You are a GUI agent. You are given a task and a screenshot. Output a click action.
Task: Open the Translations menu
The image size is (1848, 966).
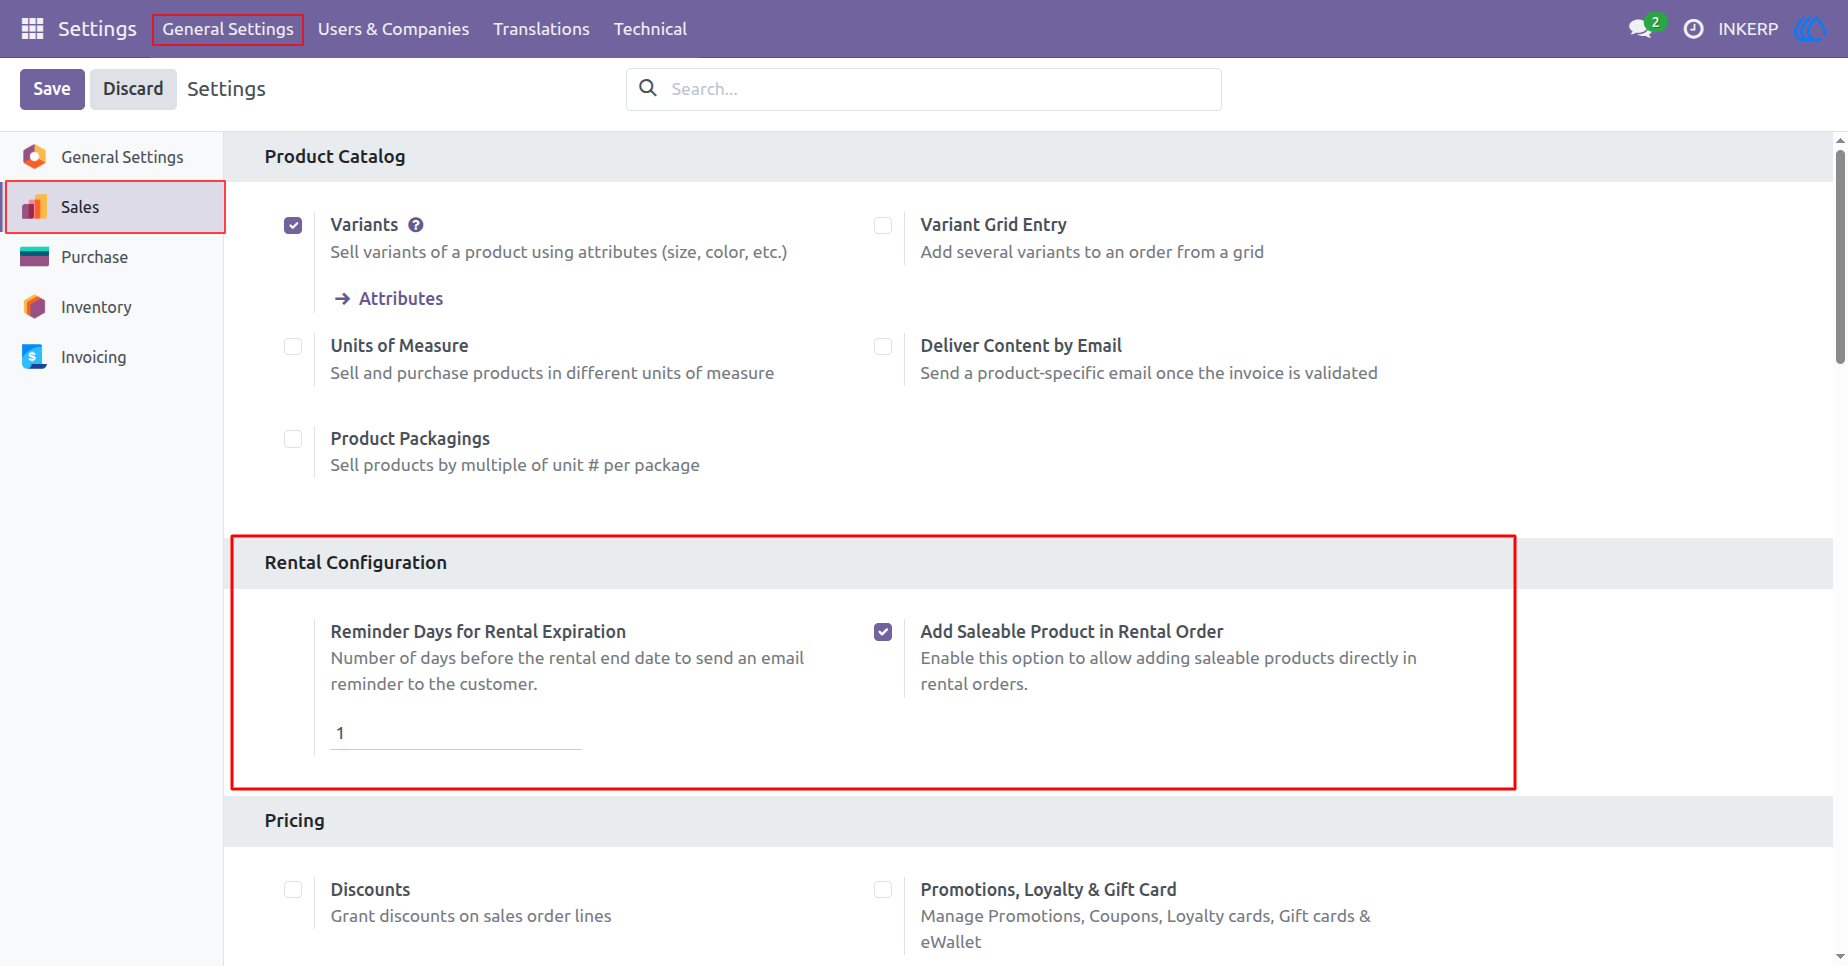541,29
